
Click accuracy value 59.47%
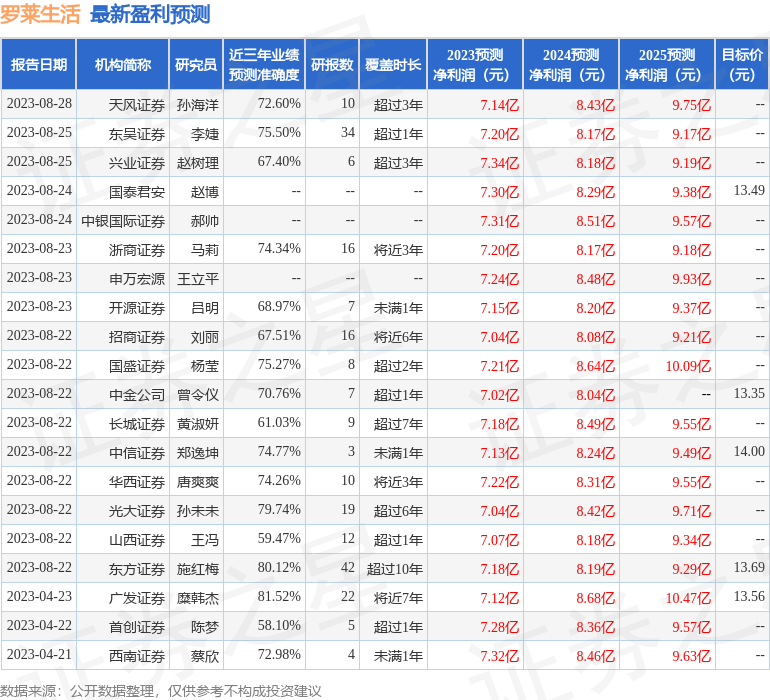(x=279, y=538)
